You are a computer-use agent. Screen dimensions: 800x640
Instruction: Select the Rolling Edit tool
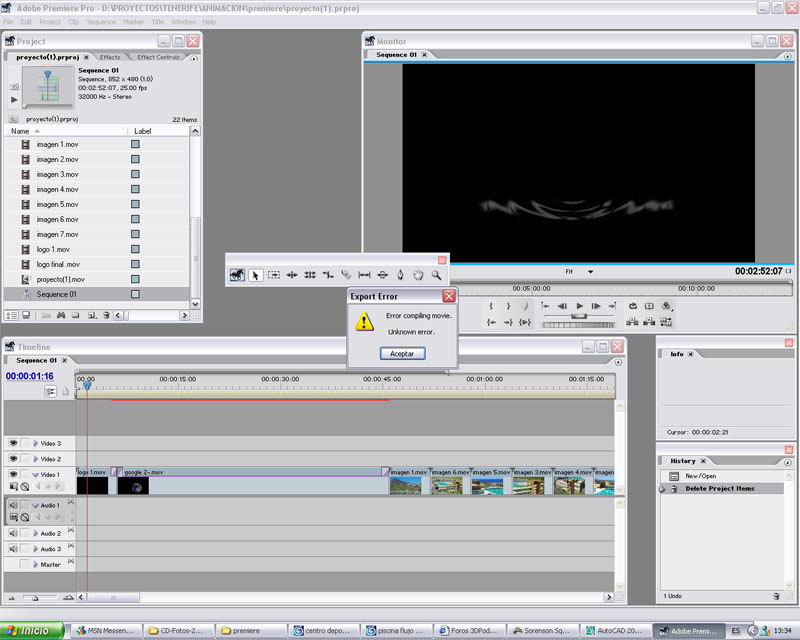tap(310, 275)
